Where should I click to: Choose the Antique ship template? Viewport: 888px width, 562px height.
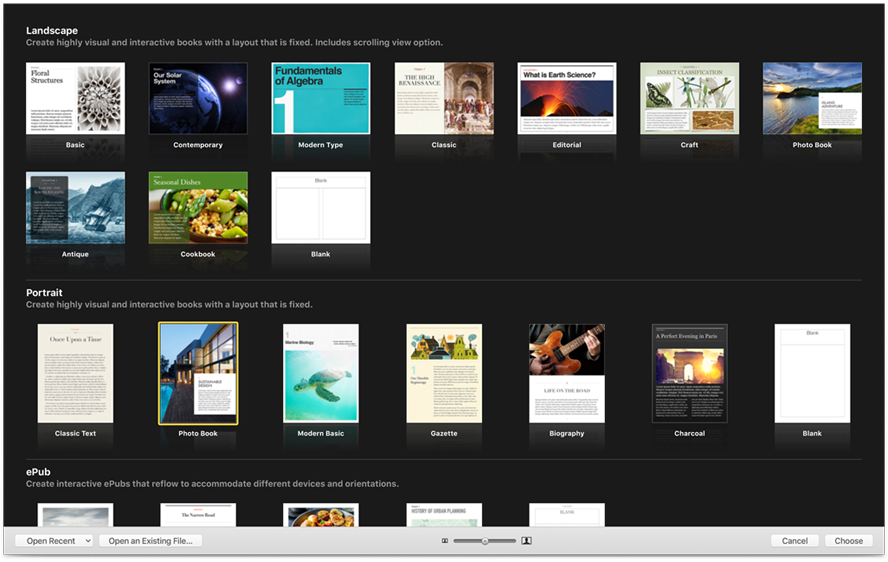(75, 208)
